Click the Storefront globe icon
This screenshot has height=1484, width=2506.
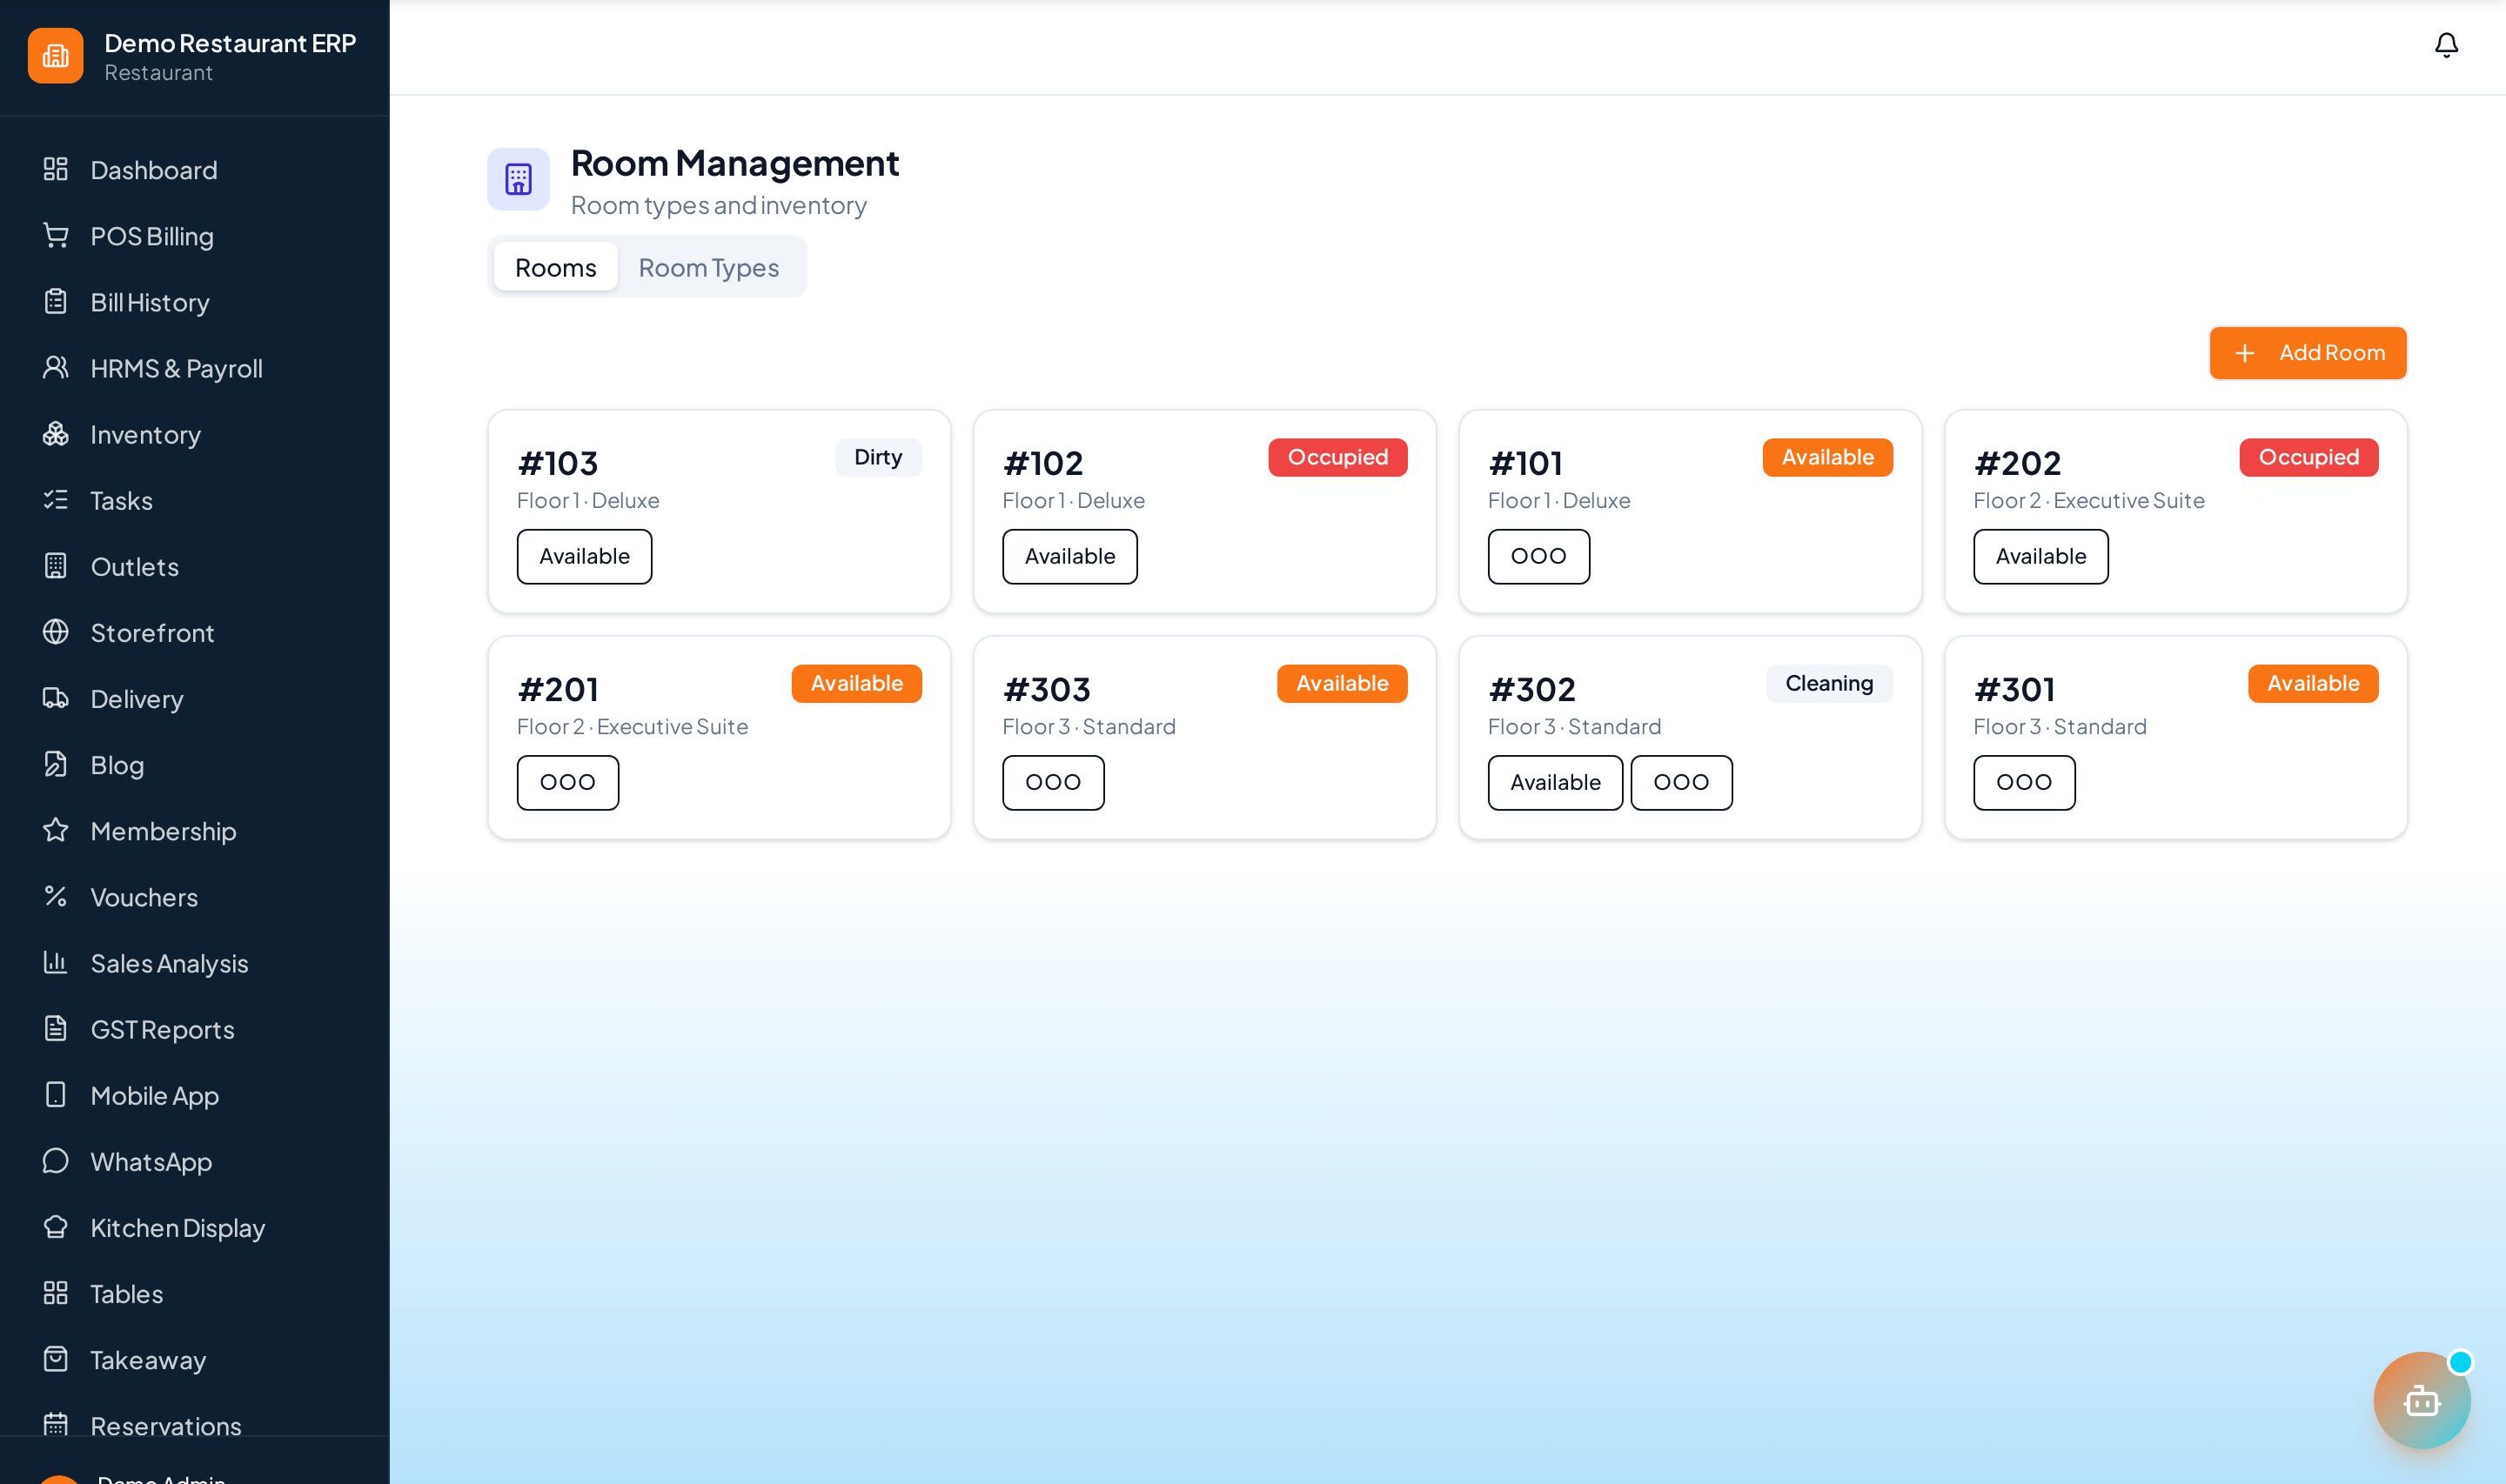[56, 631]
